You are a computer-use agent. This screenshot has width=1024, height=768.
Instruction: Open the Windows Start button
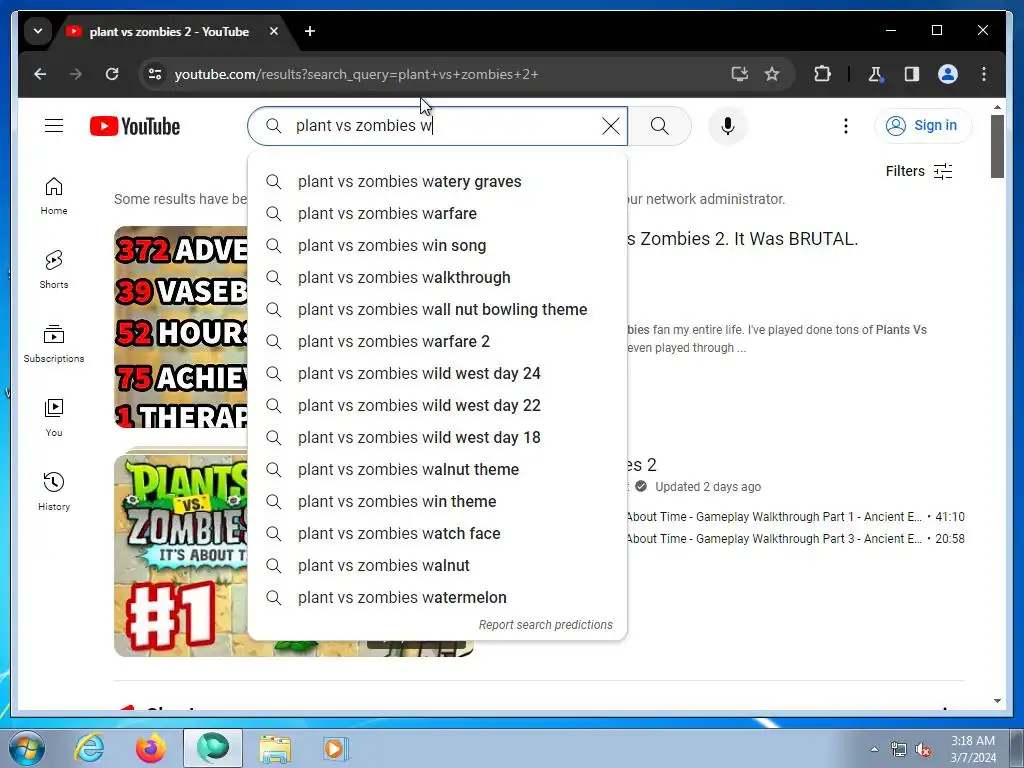[x=26, y=748]
